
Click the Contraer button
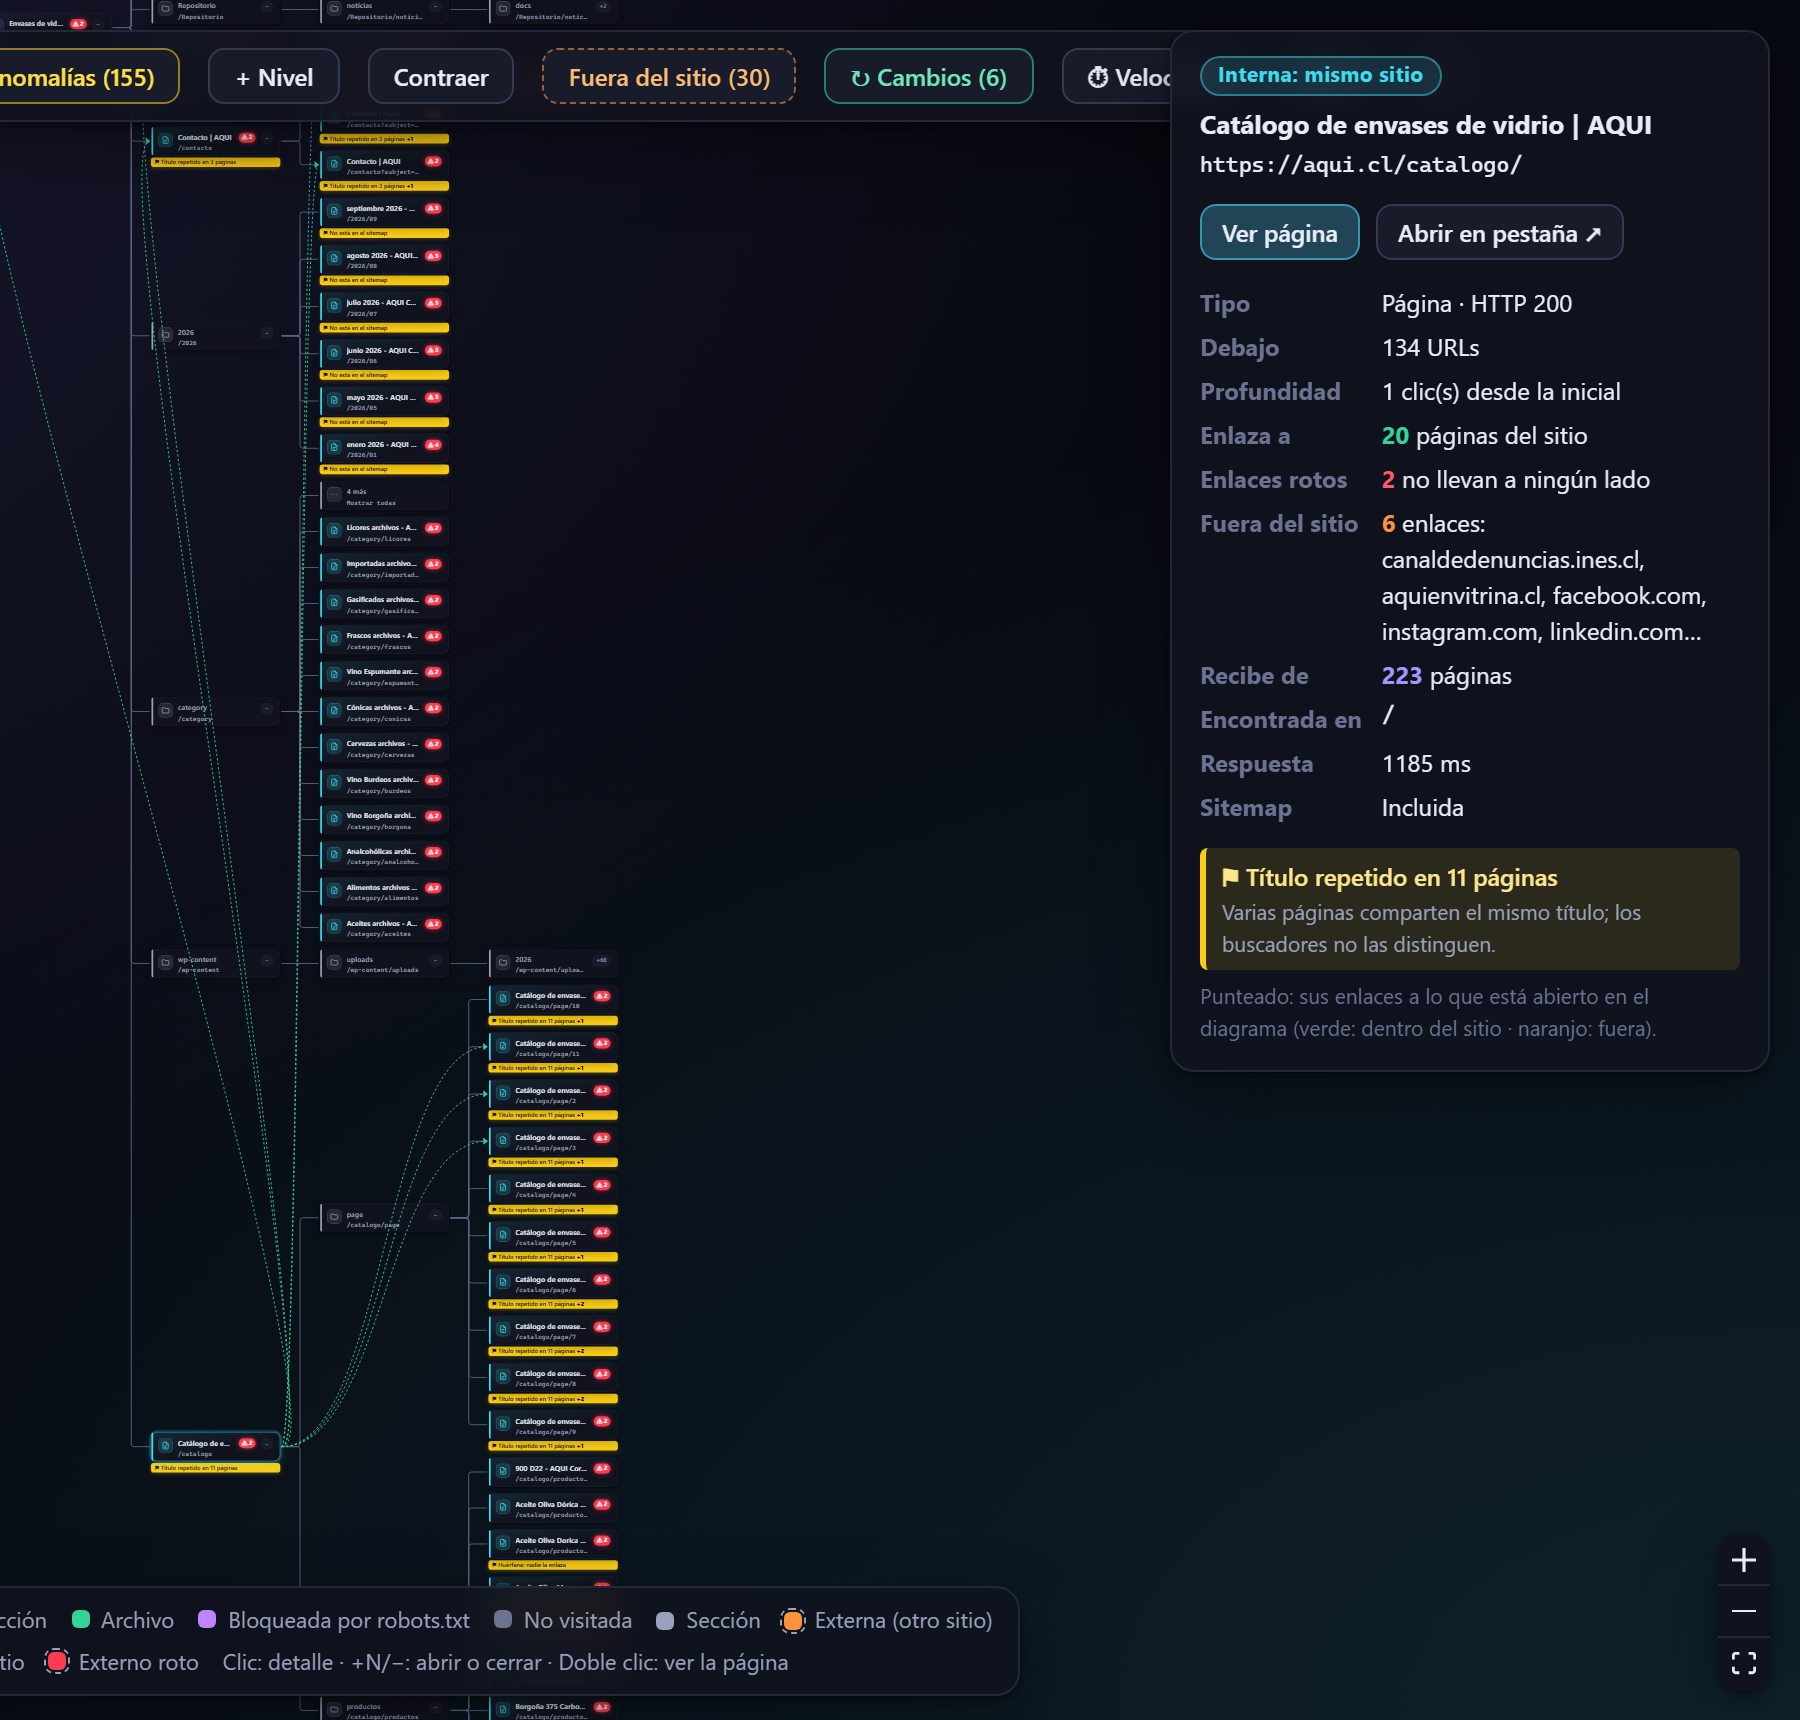(441, 77)
